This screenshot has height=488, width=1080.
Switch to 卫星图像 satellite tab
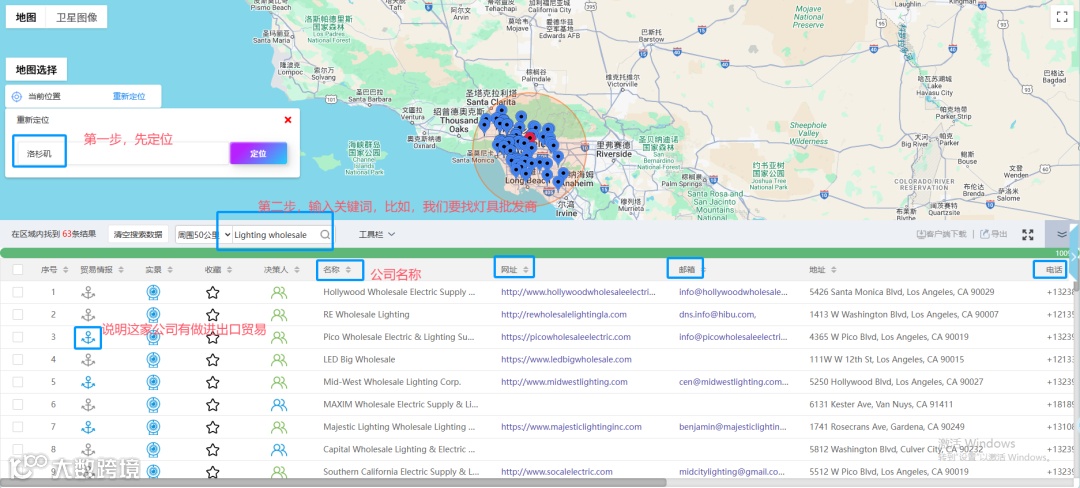pyautogui.click(x=76, y=17)
